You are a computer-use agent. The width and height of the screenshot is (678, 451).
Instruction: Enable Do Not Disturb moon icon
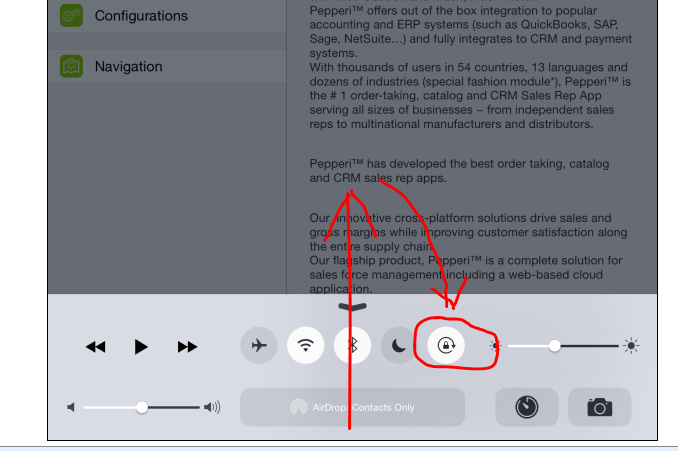point(399,345)
